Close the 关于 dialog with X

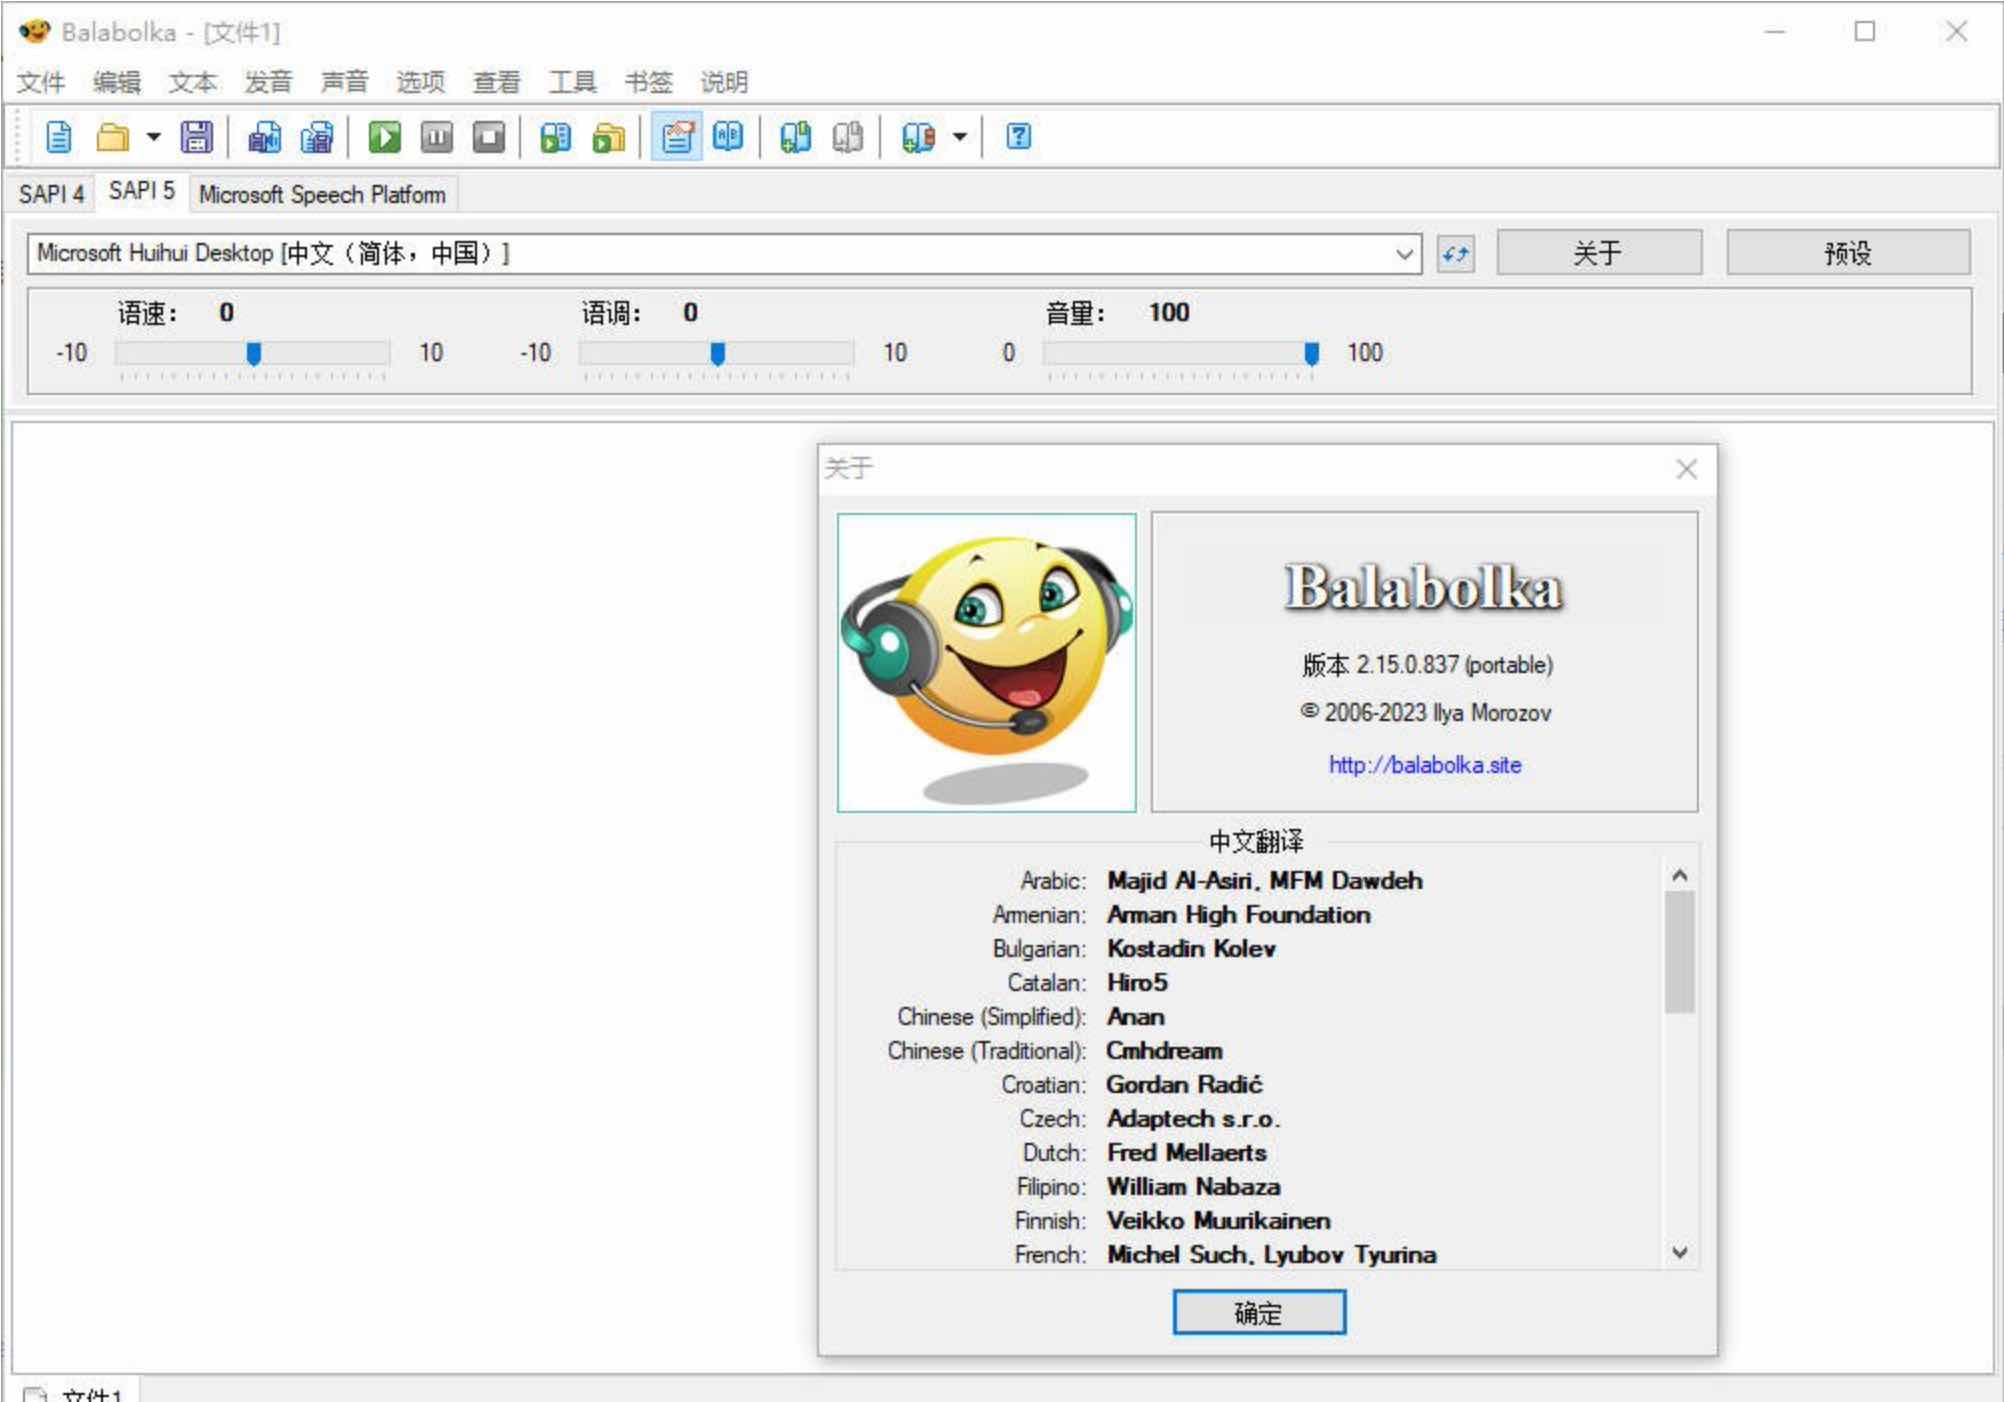(x=1686, y=469)
